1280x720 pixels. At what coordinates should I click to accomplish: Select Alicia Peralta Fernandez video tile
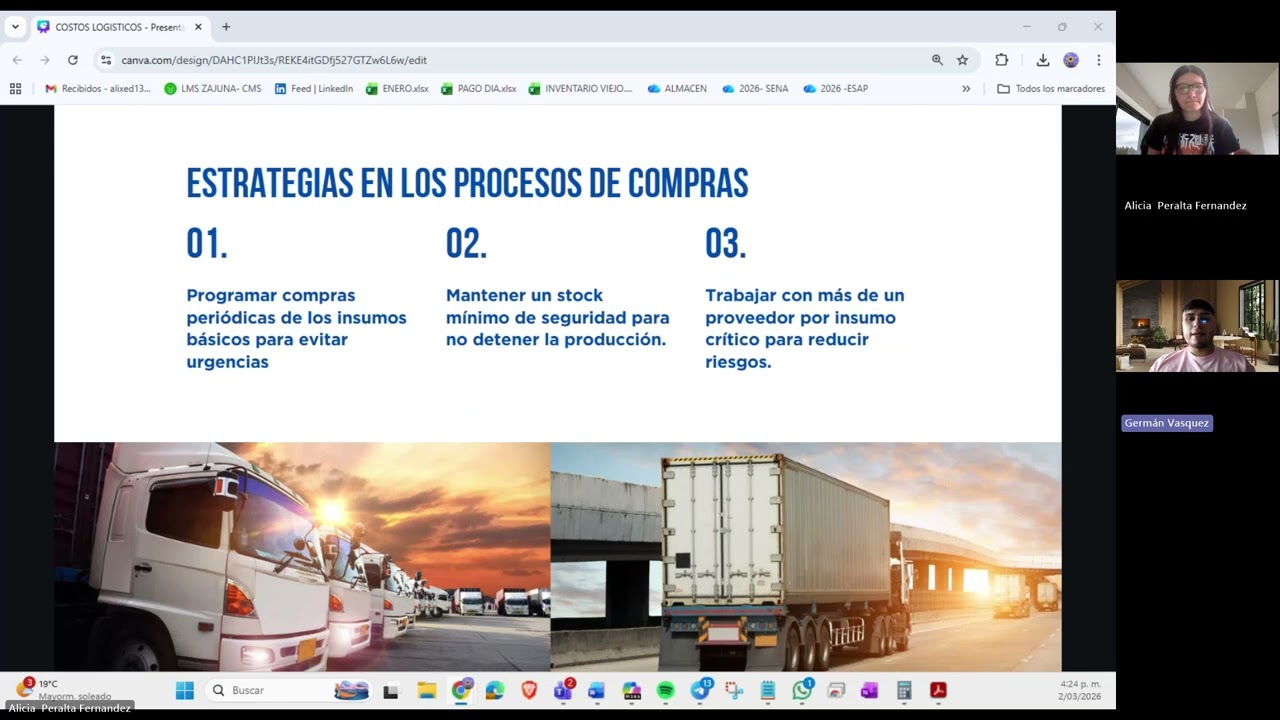[1197, 109]
